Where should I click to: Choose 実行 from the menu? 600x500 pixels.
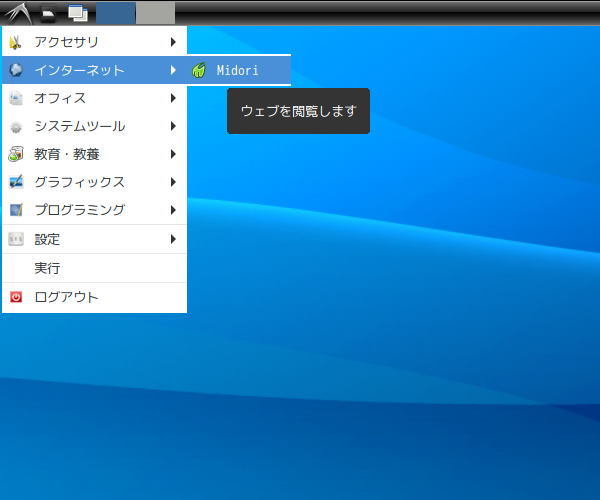(x=95, y=268)
